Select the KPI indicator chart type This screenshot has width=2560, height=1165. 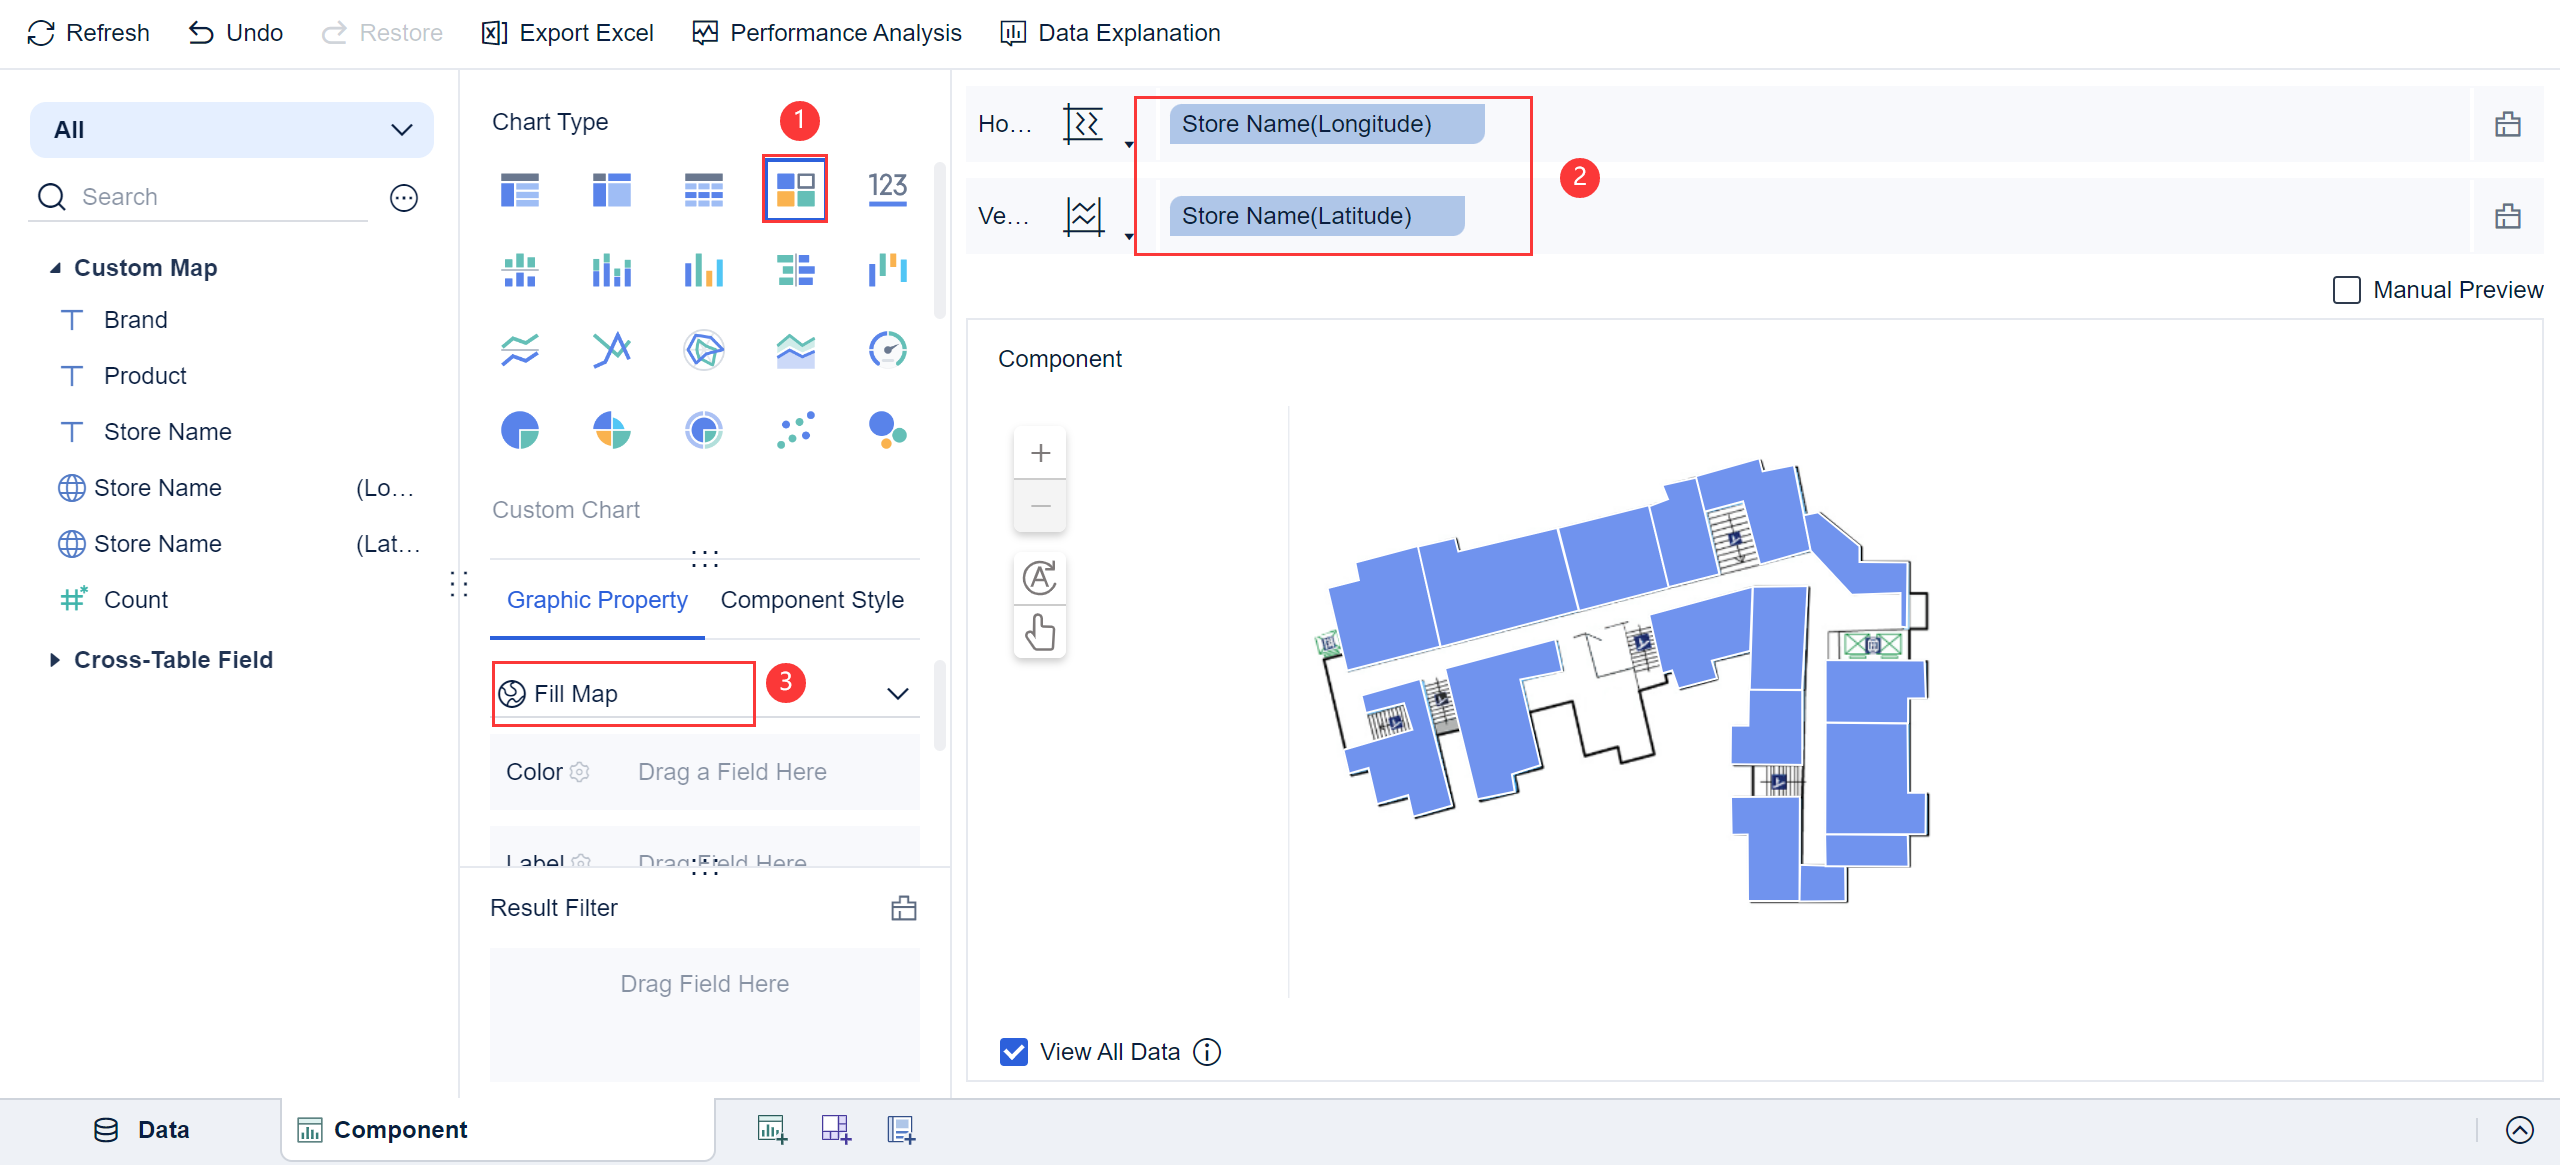pos(887,188)
